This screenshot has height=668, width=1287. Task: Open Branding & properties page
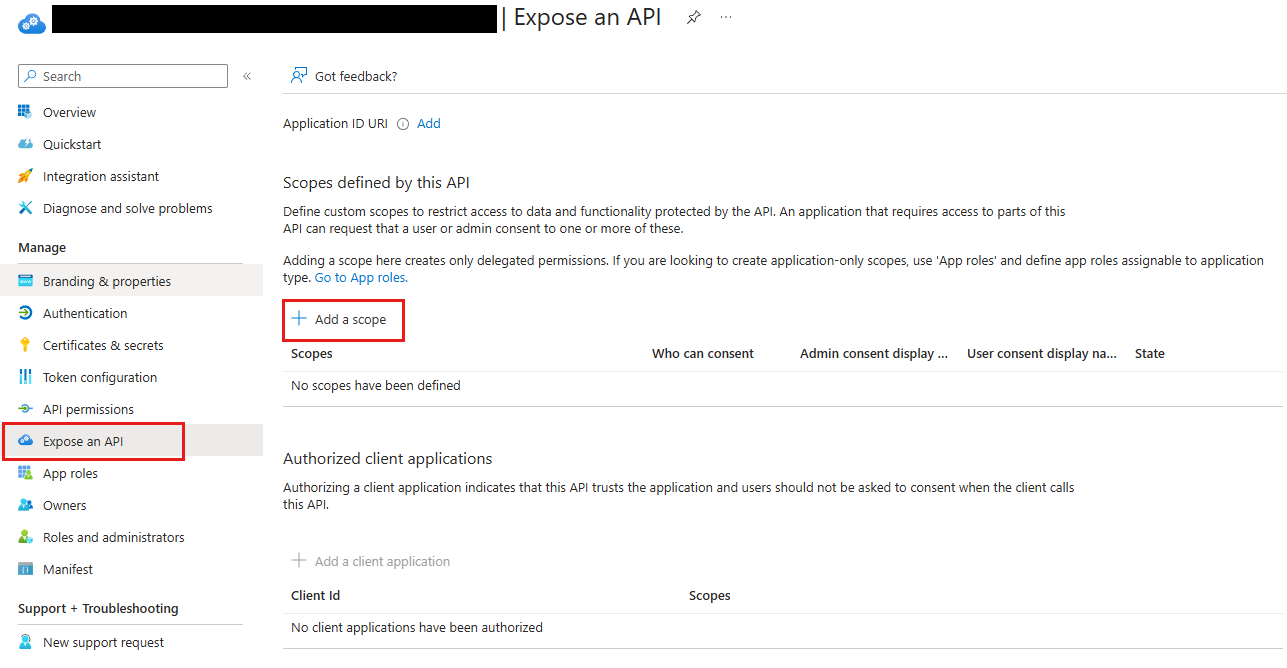pyautogui.click(x=106, y=281)
